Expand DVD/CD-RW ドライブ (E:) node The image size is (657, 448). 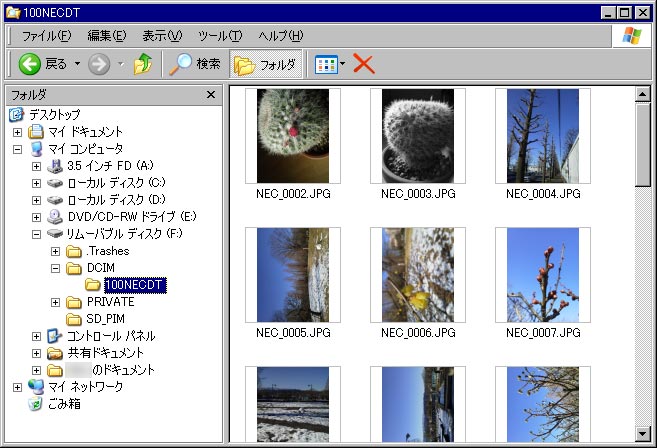pos(36,217)
